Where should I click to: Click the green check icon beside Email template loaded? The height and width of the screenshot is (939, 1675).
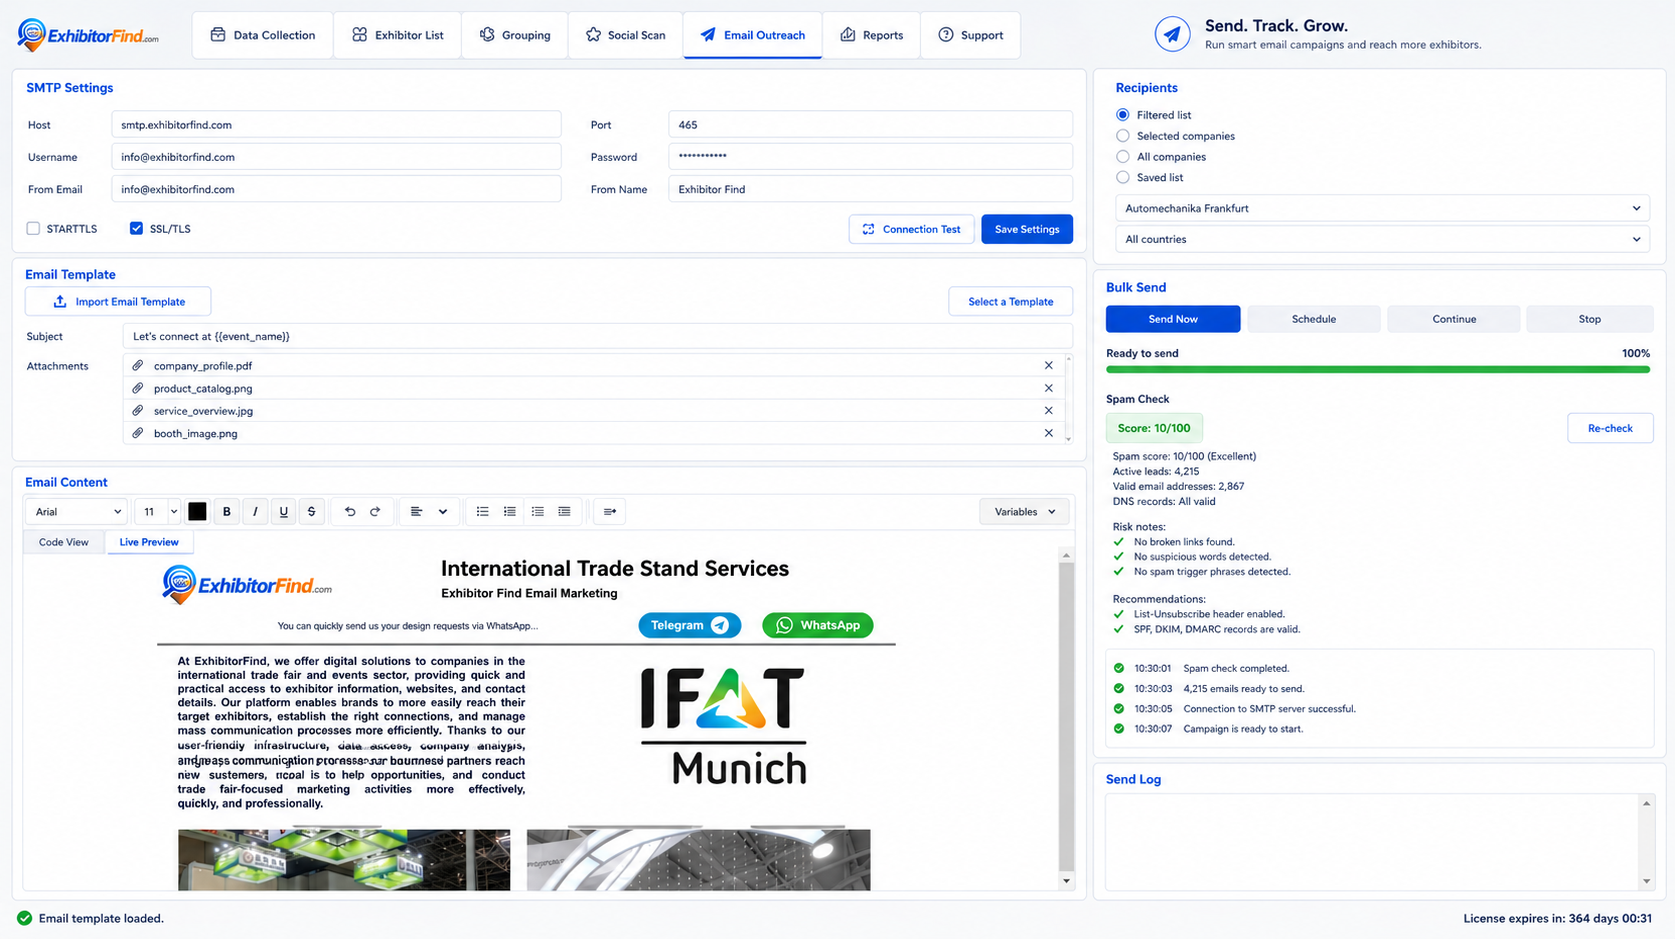coord(24,918)
